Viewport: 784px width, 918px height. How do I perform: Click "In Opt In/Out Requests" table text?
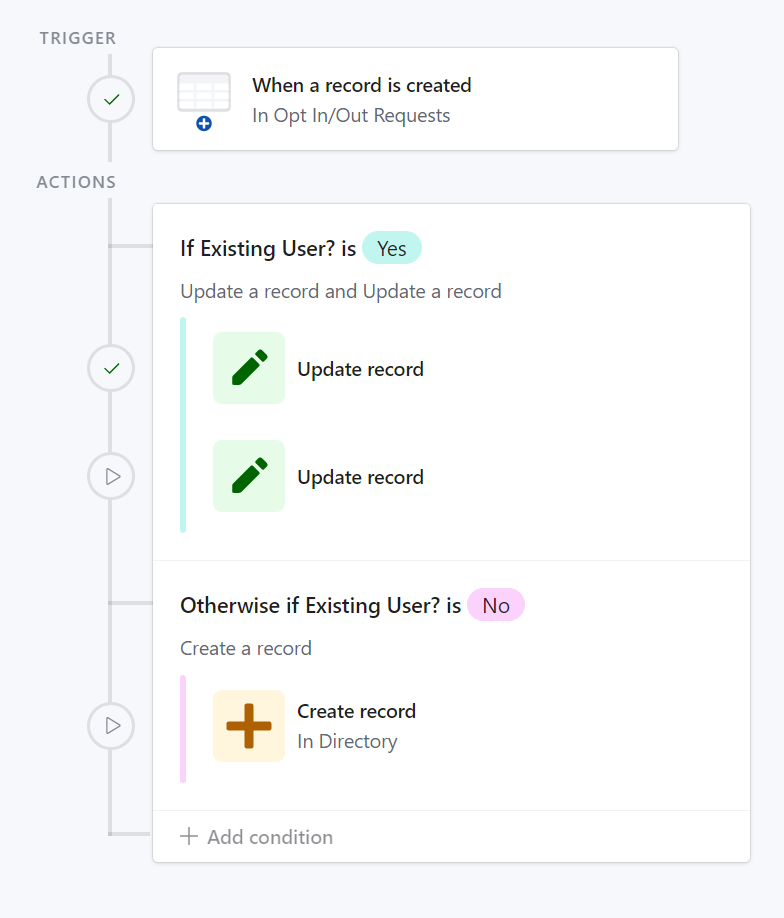tap(351, 116)
